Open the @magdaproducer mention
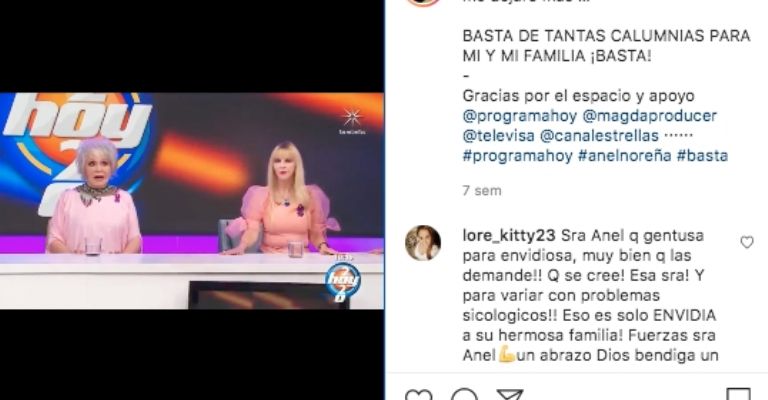The image size is (768, 400). tap(649, 116)
